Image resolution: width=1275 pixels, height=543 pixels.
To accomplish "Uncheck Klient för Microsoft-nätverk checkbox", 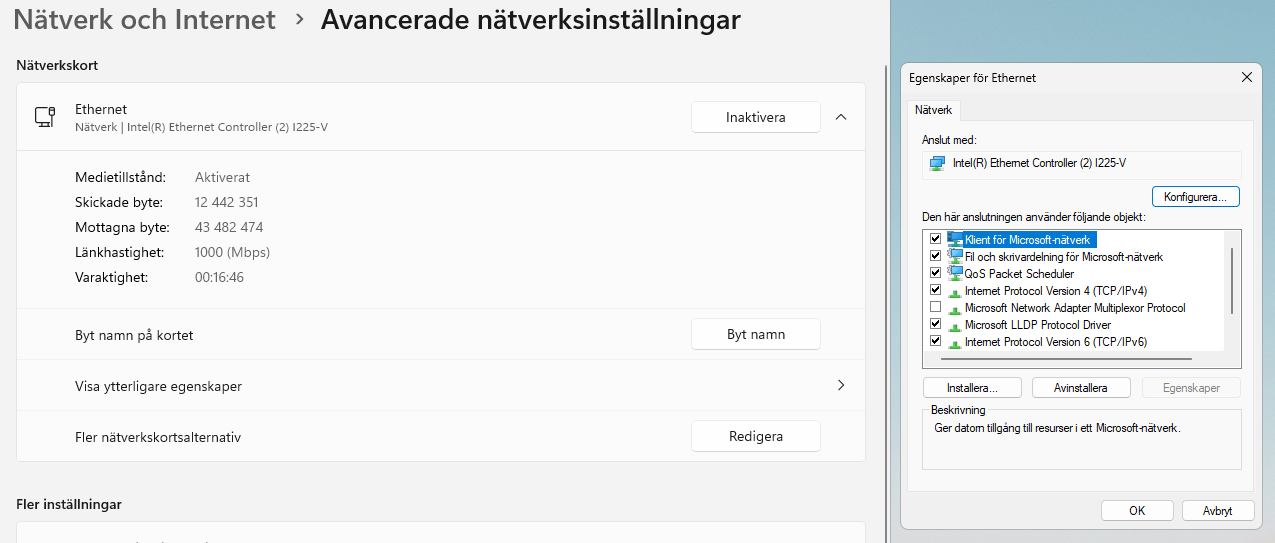I will point(935,239).
